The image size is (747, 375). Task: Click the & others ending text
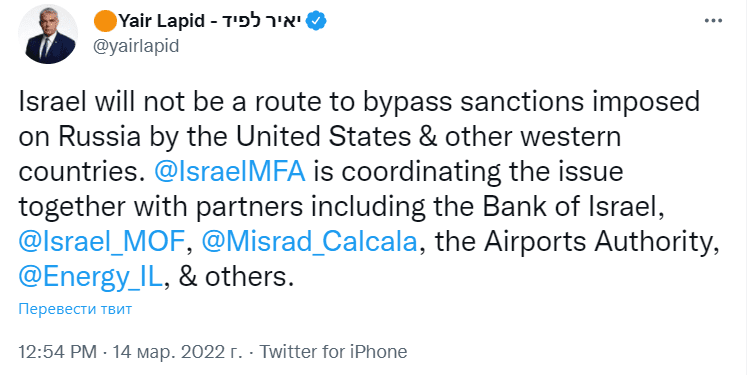(236, 277)
